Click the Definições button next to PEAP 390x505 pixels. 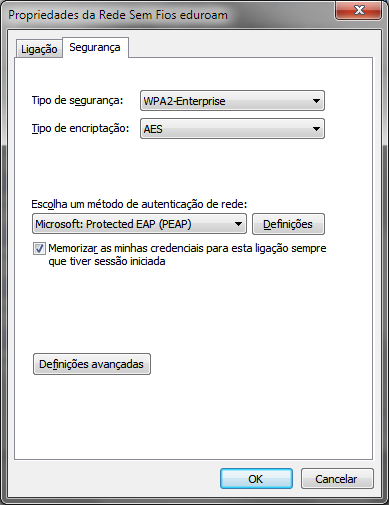pyautogui.click(x=288, y=224)
